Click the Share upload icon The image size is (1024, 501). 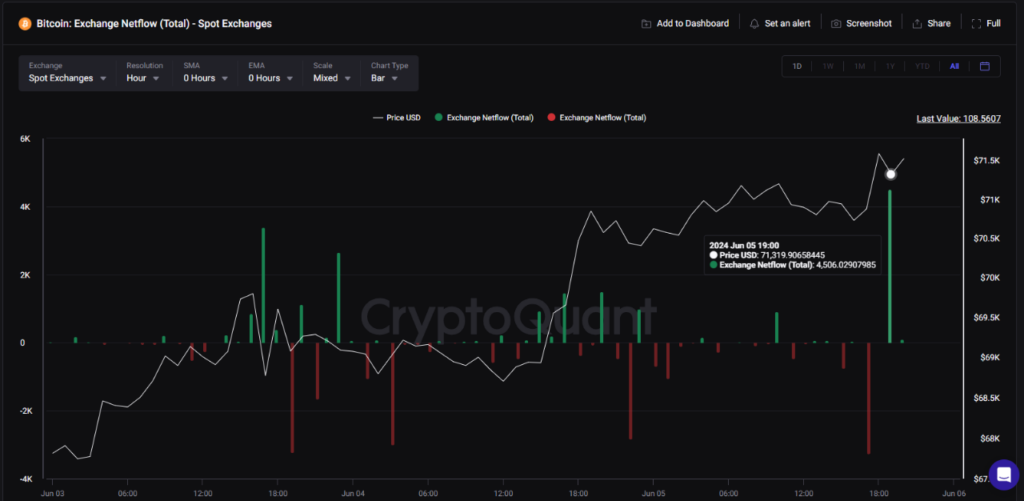(x=917, y=24)
